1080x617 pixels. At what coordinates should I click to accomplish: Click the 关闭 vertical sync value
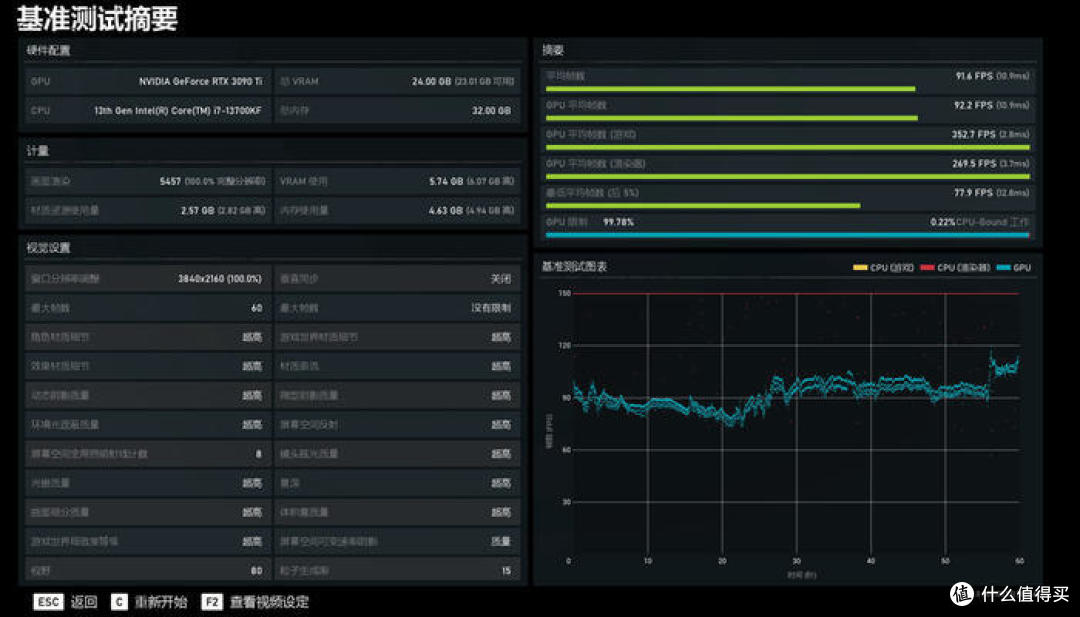point(500,279)
